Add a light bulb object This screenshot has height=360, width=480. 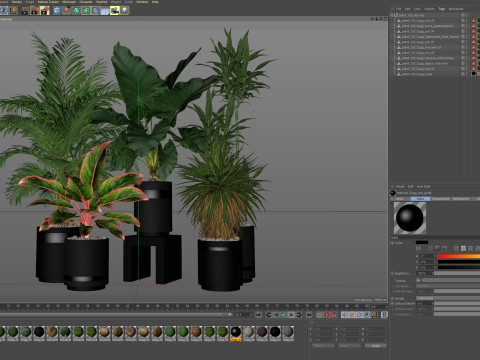click(x=124, y=11)
